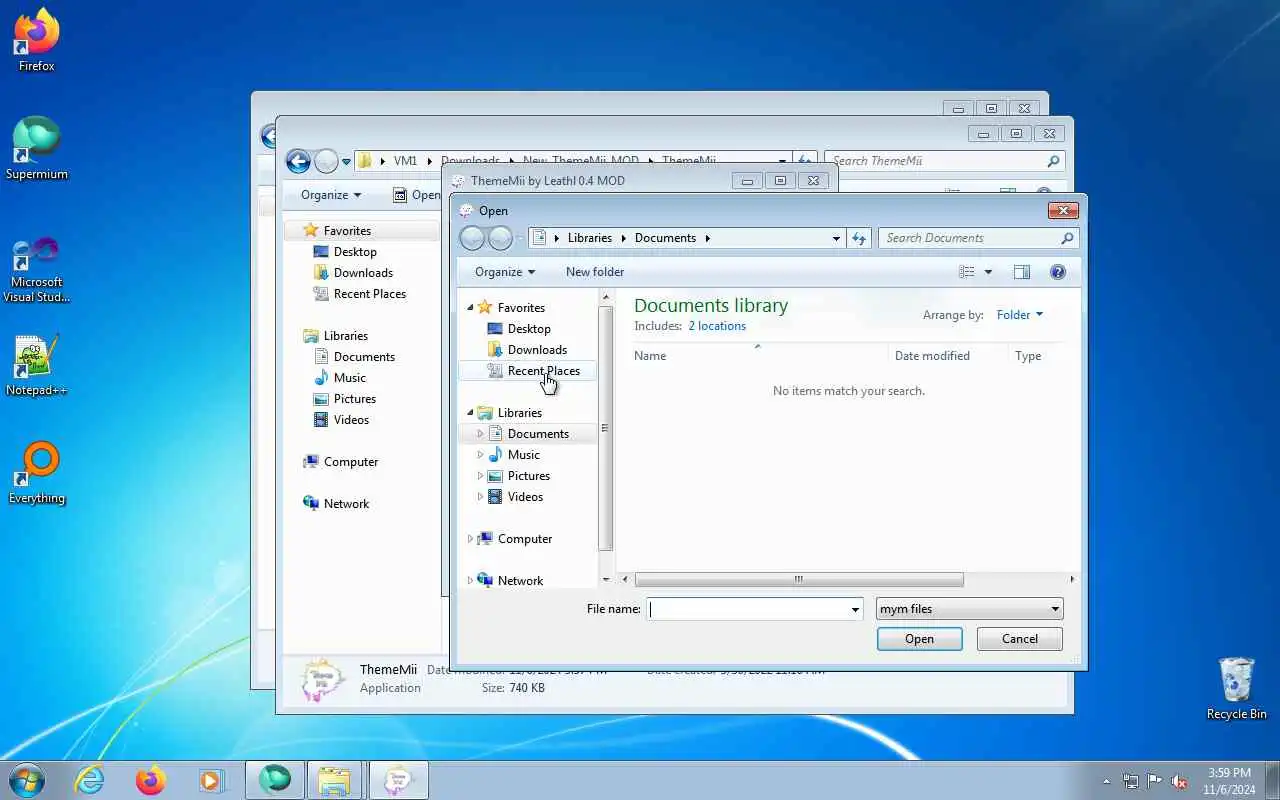Open the Recycle Bin
This screenshot has width=1280, height=800.
click(1236, 688)
